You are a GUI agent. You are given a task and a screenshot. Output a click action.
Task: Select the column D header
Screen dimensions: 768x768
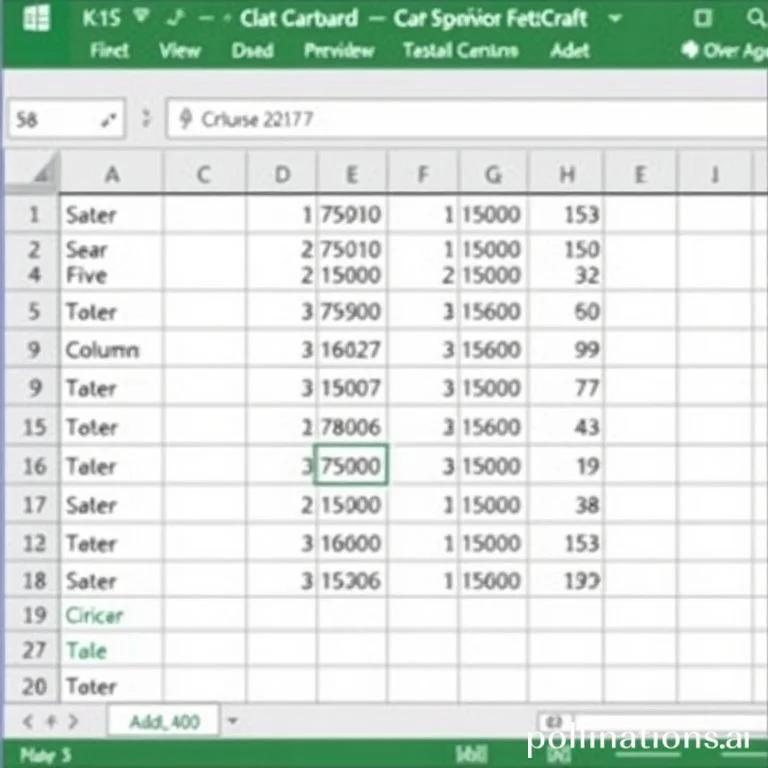tap(282, 175)
